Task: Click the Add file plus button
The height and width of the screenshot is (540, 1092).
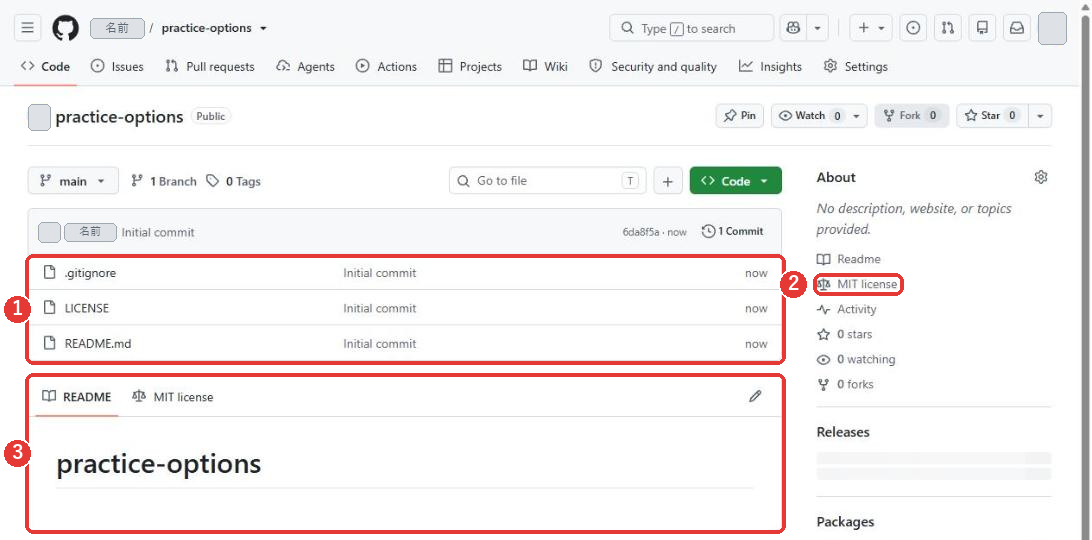Action: coord(668,181)
